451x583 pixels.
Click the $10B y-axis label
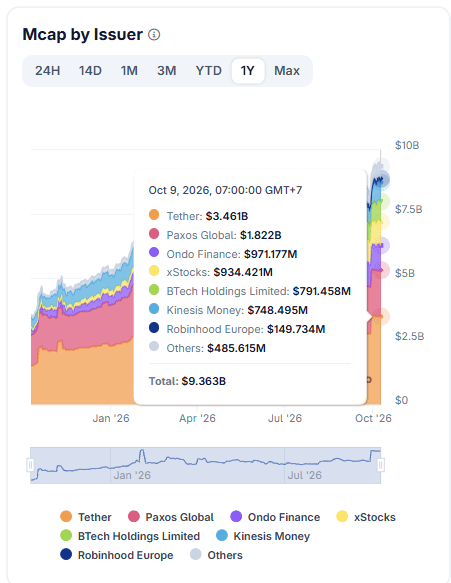pyautogui.click(x=407, y=145)
